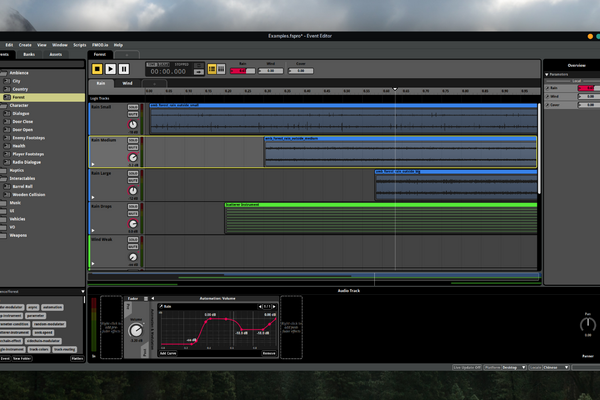Open the Scripts menu
Image resolution: width=600 pixels, height=400 pixels.
(x=80, y=45)
